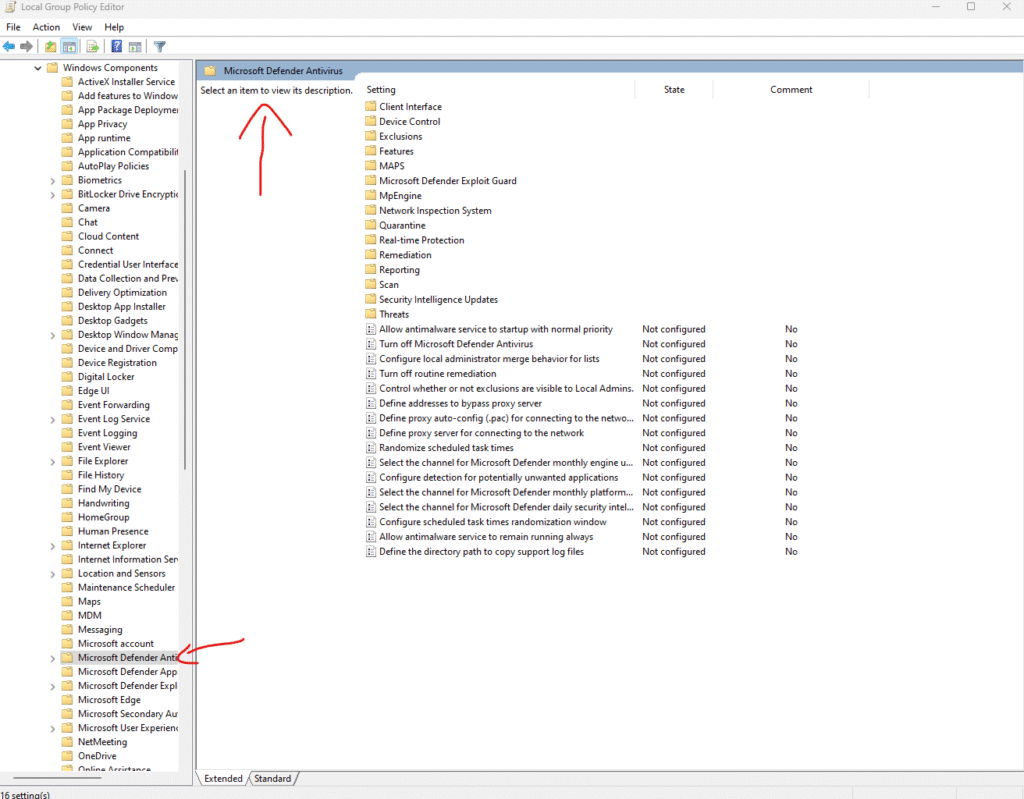The image size is (1024, 799).
Task: Open the View menu
Action: (x=82, y=27)
